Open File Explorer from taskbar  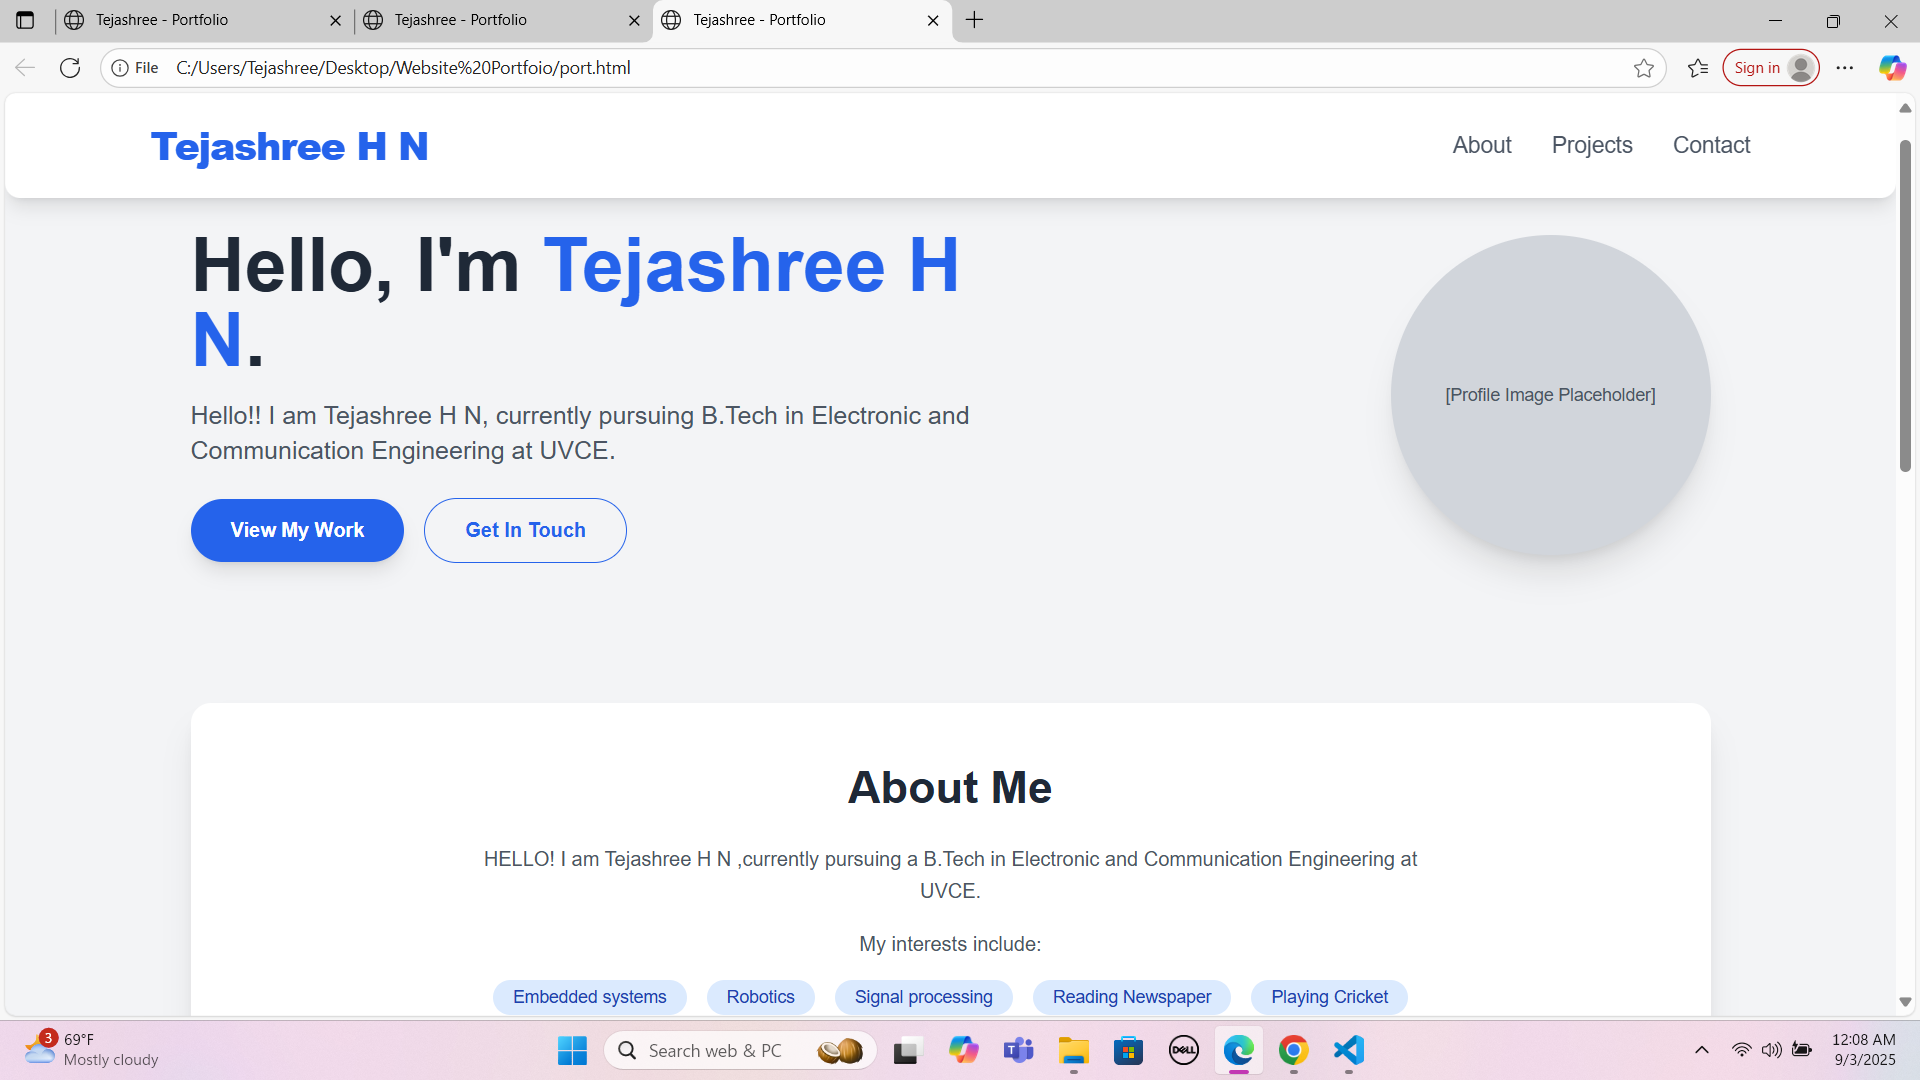click(x=1074, y=1050)
